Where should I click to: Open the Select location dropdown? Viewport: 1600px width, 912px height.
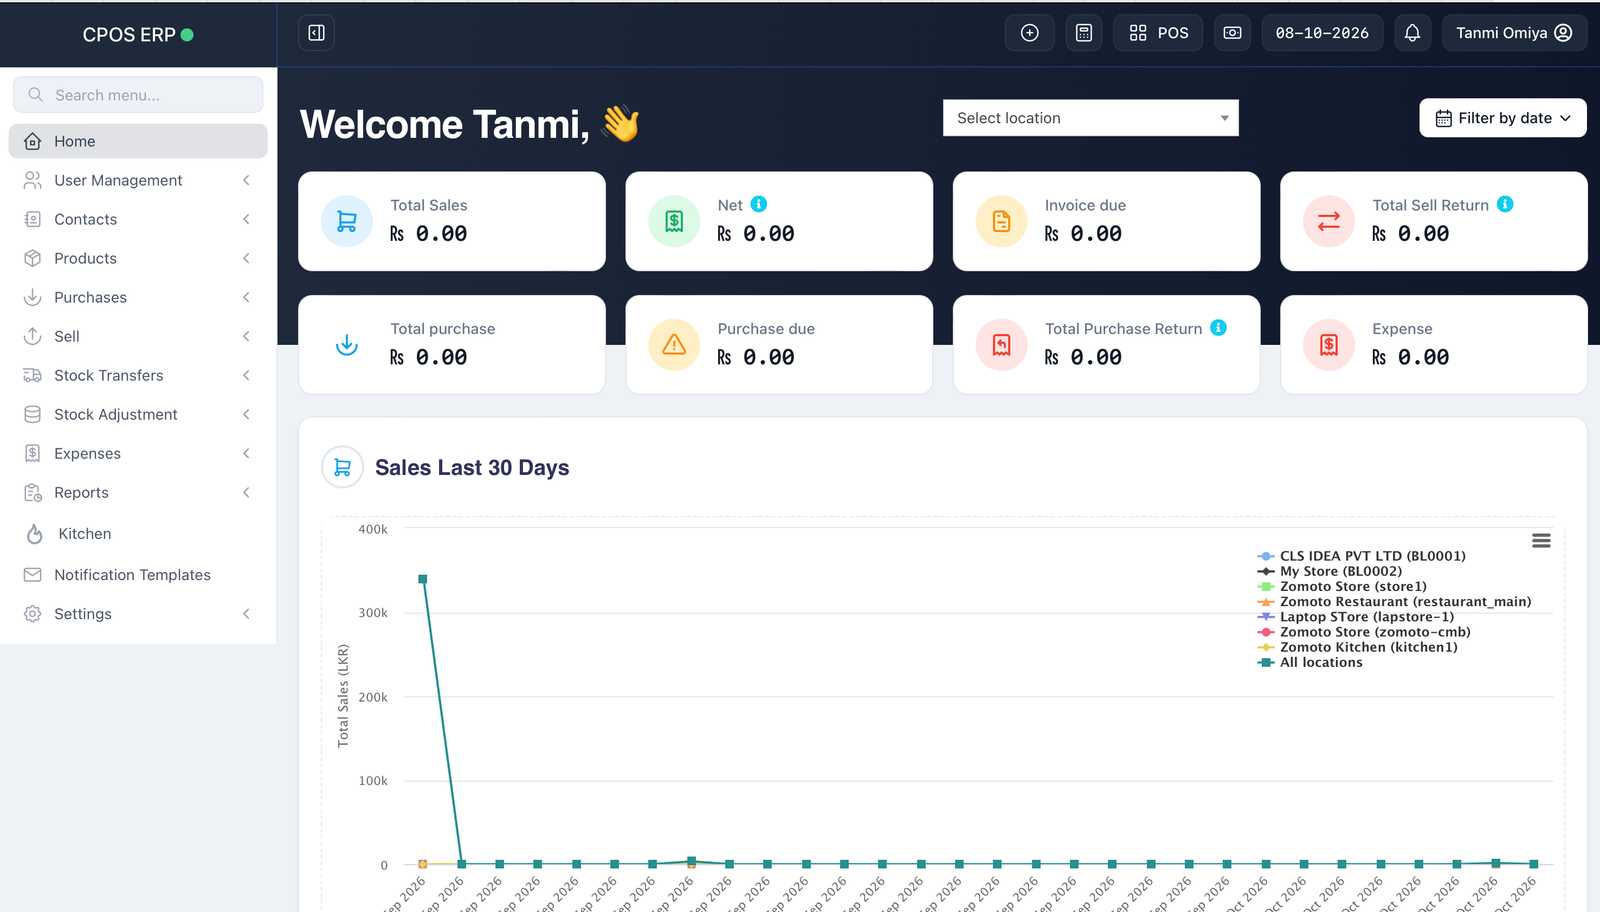[x=1090, y=118]
